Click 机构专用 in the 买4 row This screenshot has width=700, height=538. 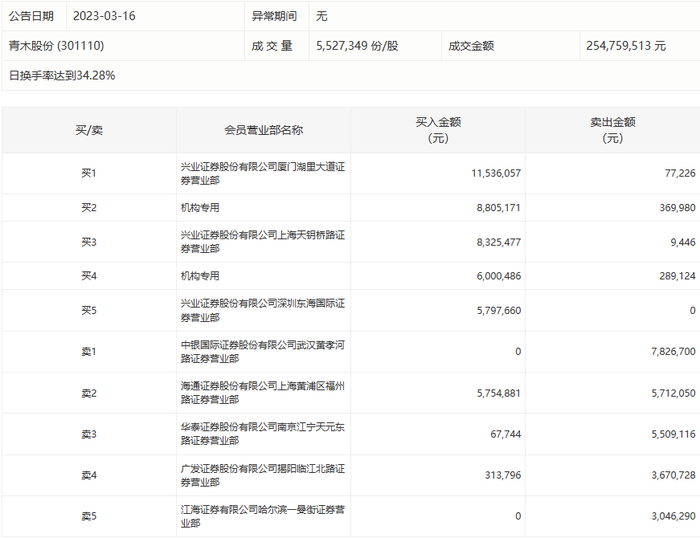click(x=200, y=276)
